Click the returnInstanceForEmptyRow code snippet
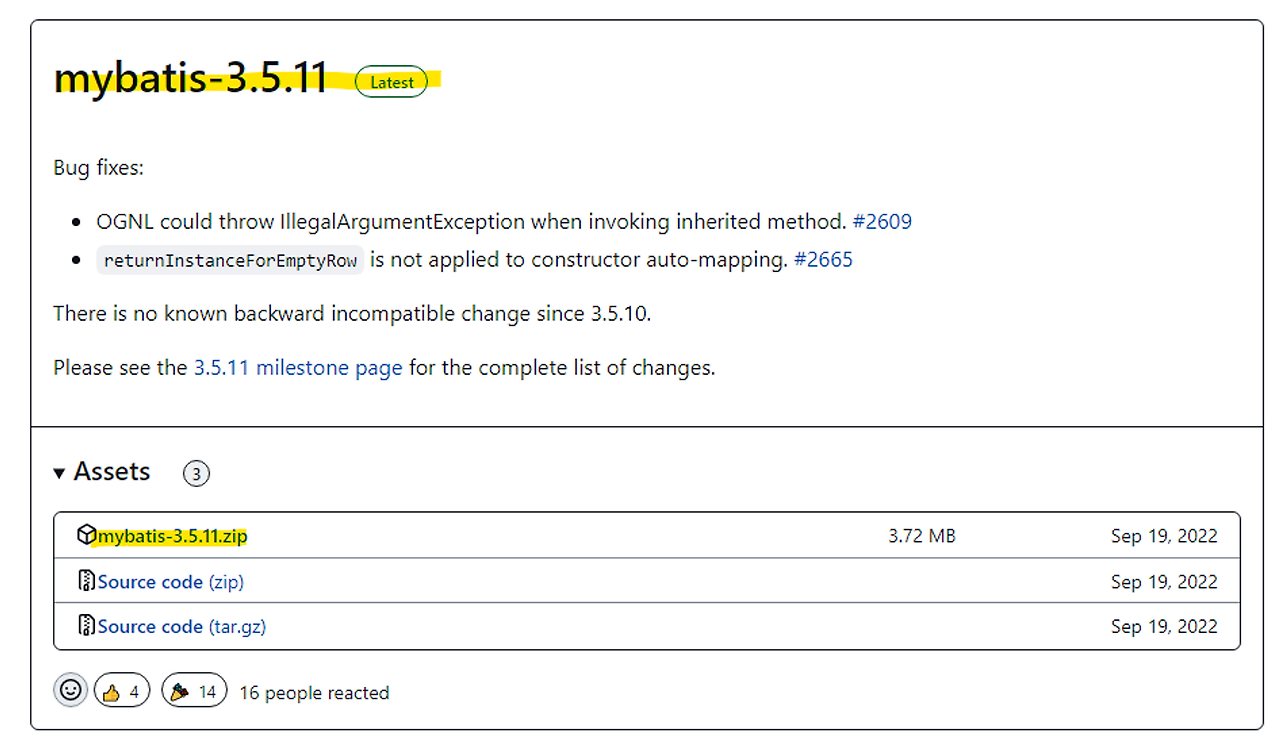Screen dimensions: 1280x750 pyautogui.click(x=231, y=260)
